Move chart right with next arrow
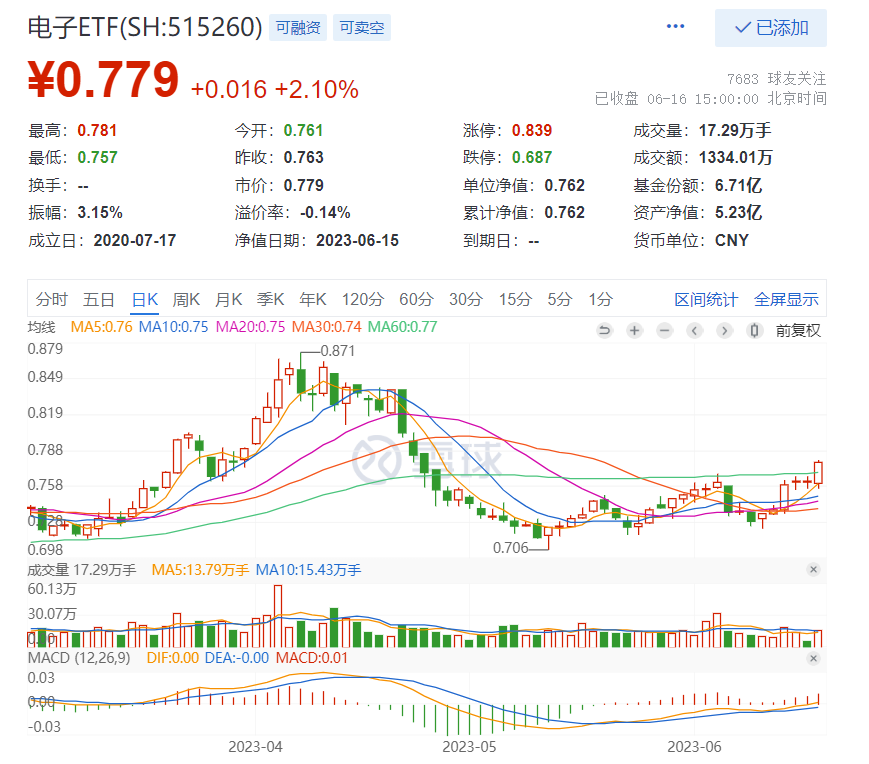 (x=724, y=331)
